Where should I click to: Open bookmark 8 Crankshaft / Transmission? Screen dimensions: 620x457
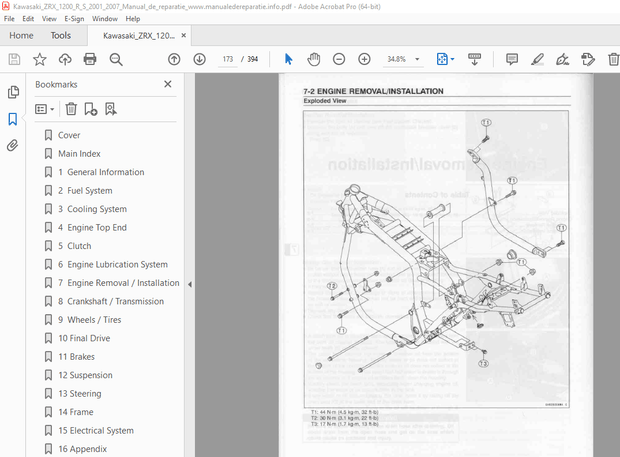click(111, 301)
